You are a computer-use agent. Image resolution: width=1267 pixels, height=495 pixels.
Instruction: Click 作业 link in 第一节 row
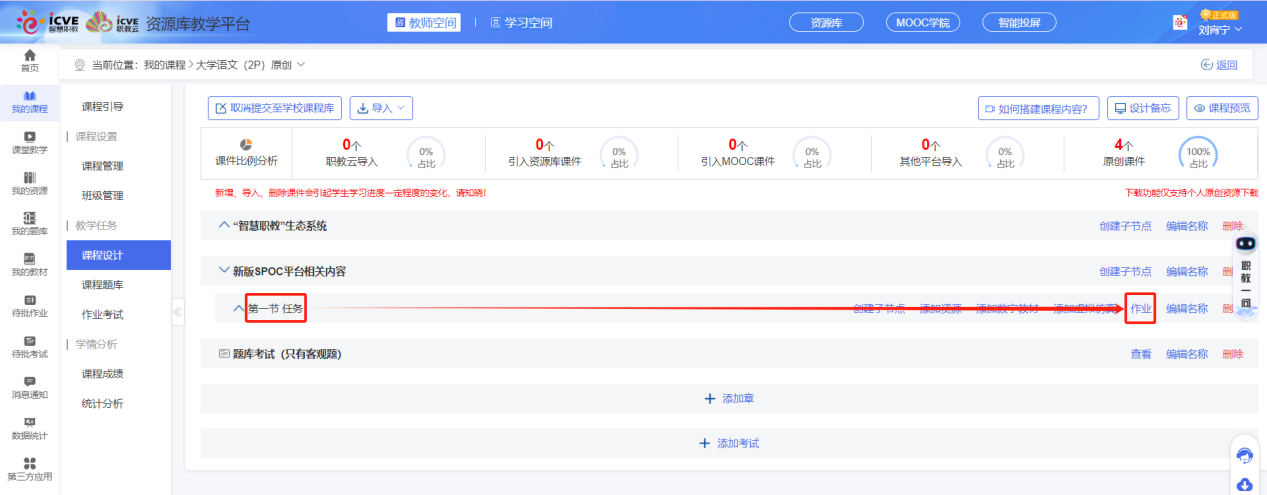coord(1141,309)
